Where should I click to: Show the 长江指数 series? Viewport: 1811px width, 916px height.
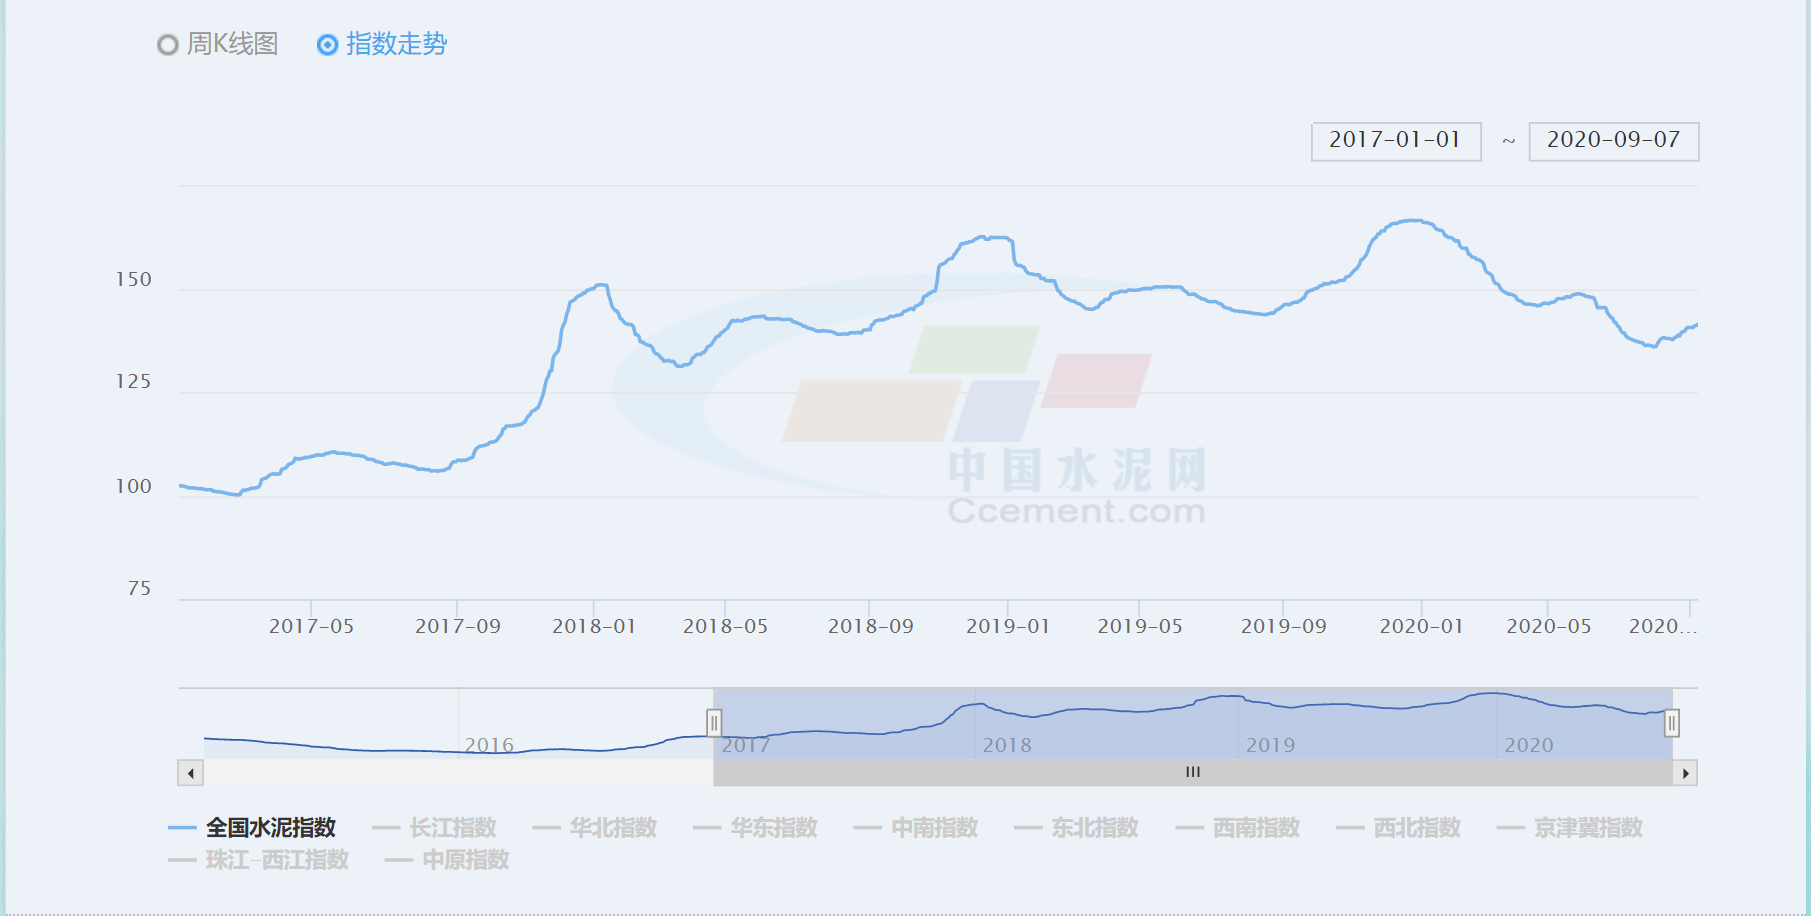coord(452,828)
